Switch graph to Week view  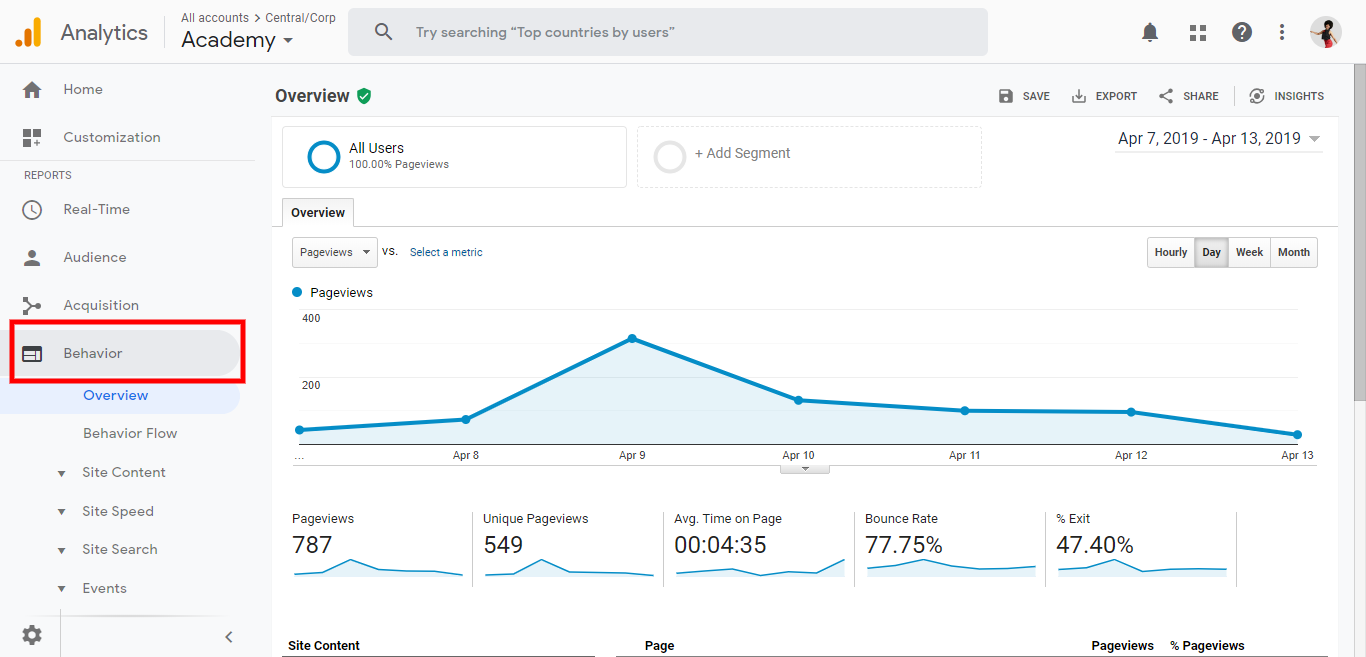[x=1249, y=253]
